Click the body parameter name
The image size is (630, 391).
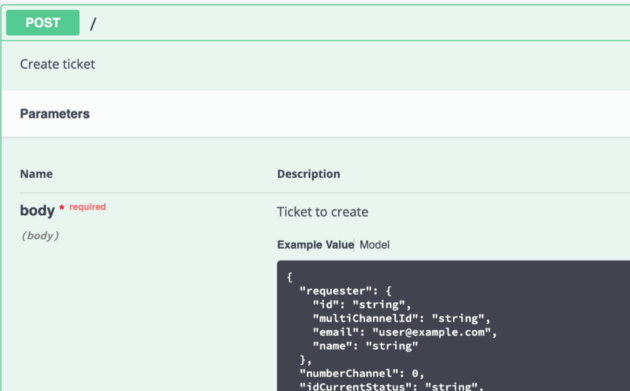pos(37,210)
